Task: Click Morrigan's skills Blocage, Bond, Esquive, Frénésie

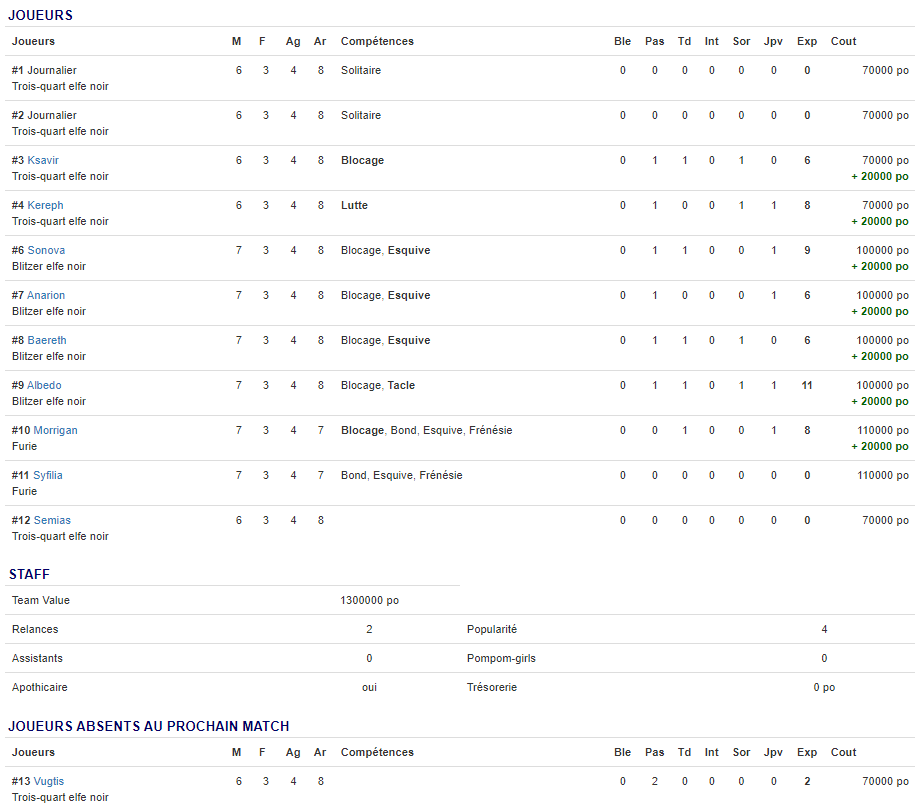Action: click(426, 430)
